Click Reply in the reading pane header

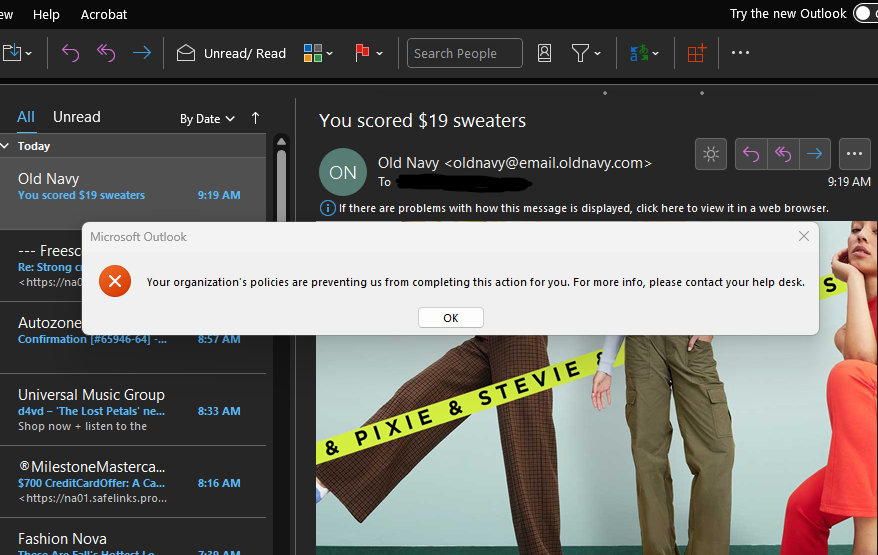(x=750, y=153)
